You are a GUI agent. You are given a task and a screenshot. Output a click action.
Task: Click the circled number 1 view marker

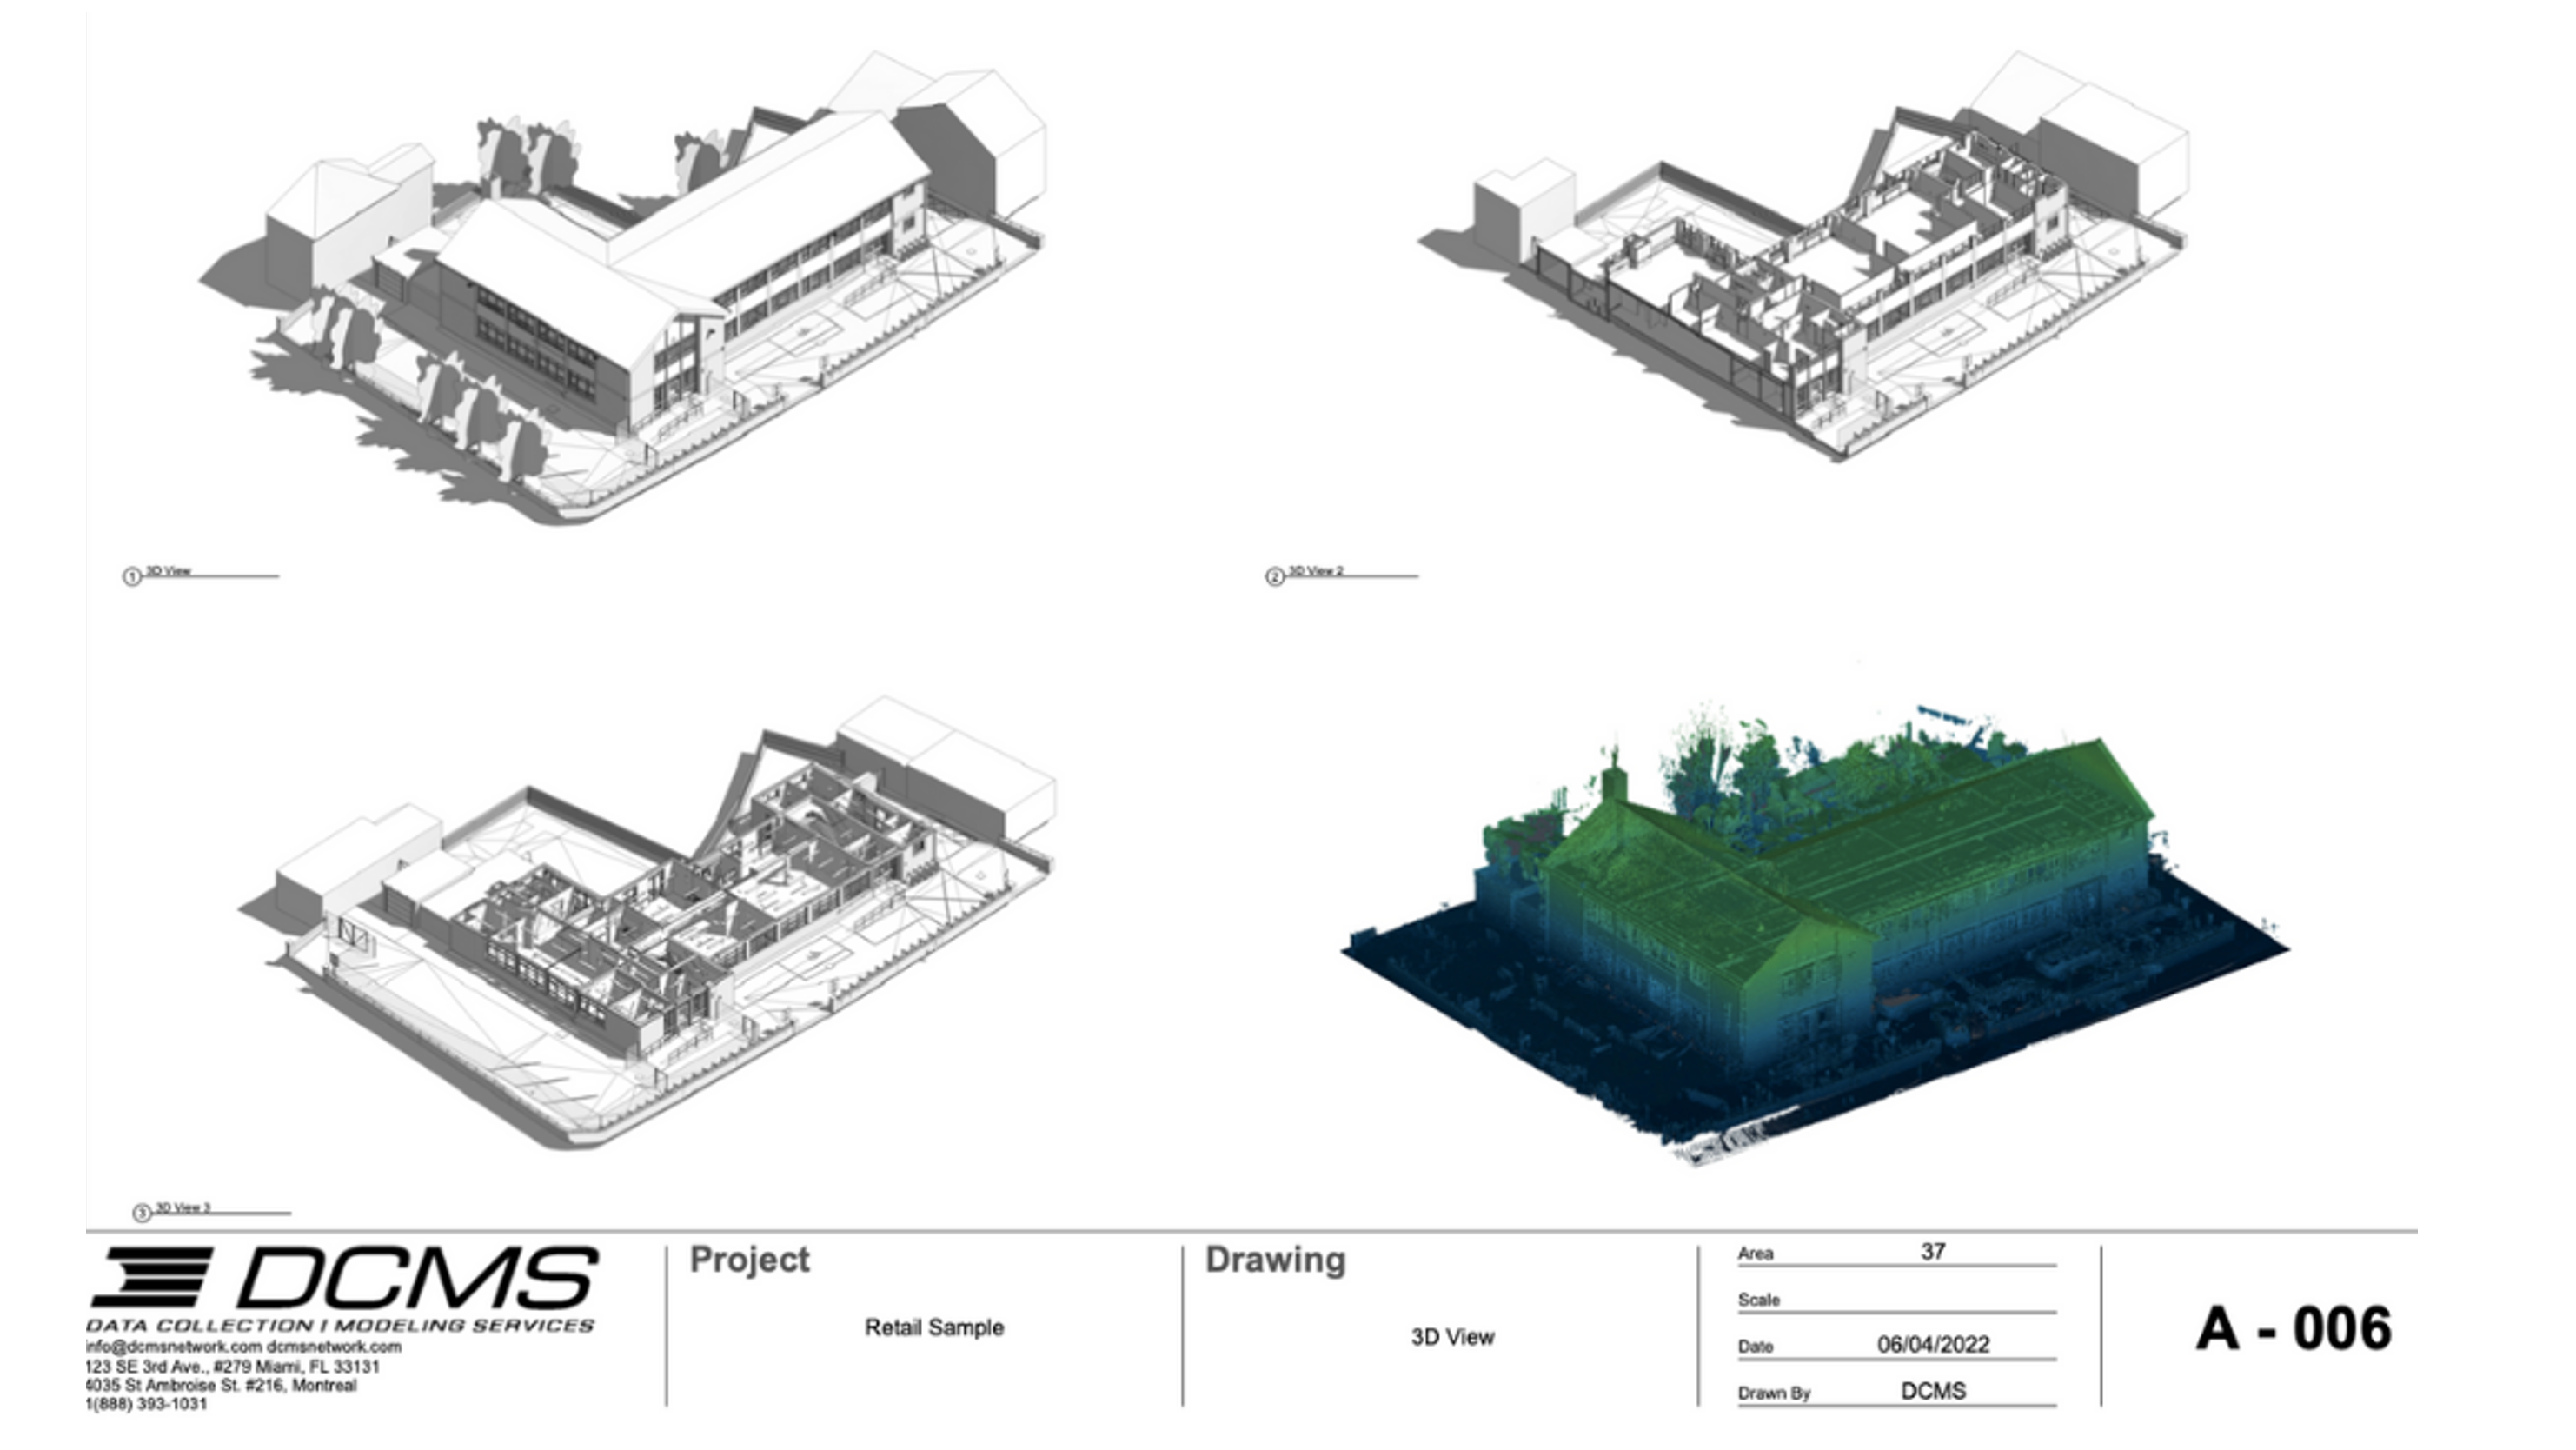[131, 577]
